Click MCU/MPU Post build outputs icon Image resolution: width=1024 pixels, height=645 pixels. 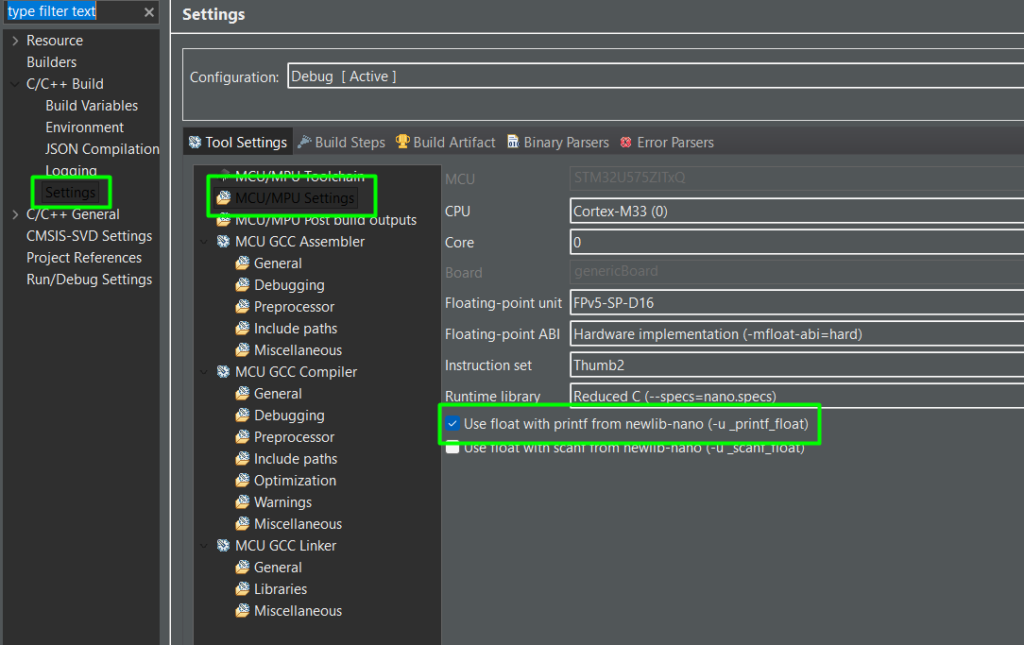pyautogui.click(x=223, y=220)
